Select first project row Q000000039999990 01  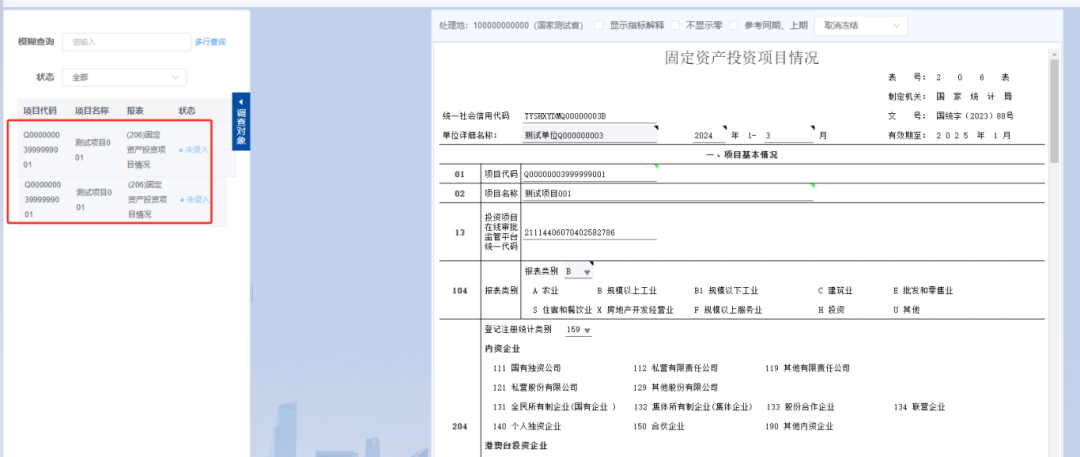tap(42, 149)
